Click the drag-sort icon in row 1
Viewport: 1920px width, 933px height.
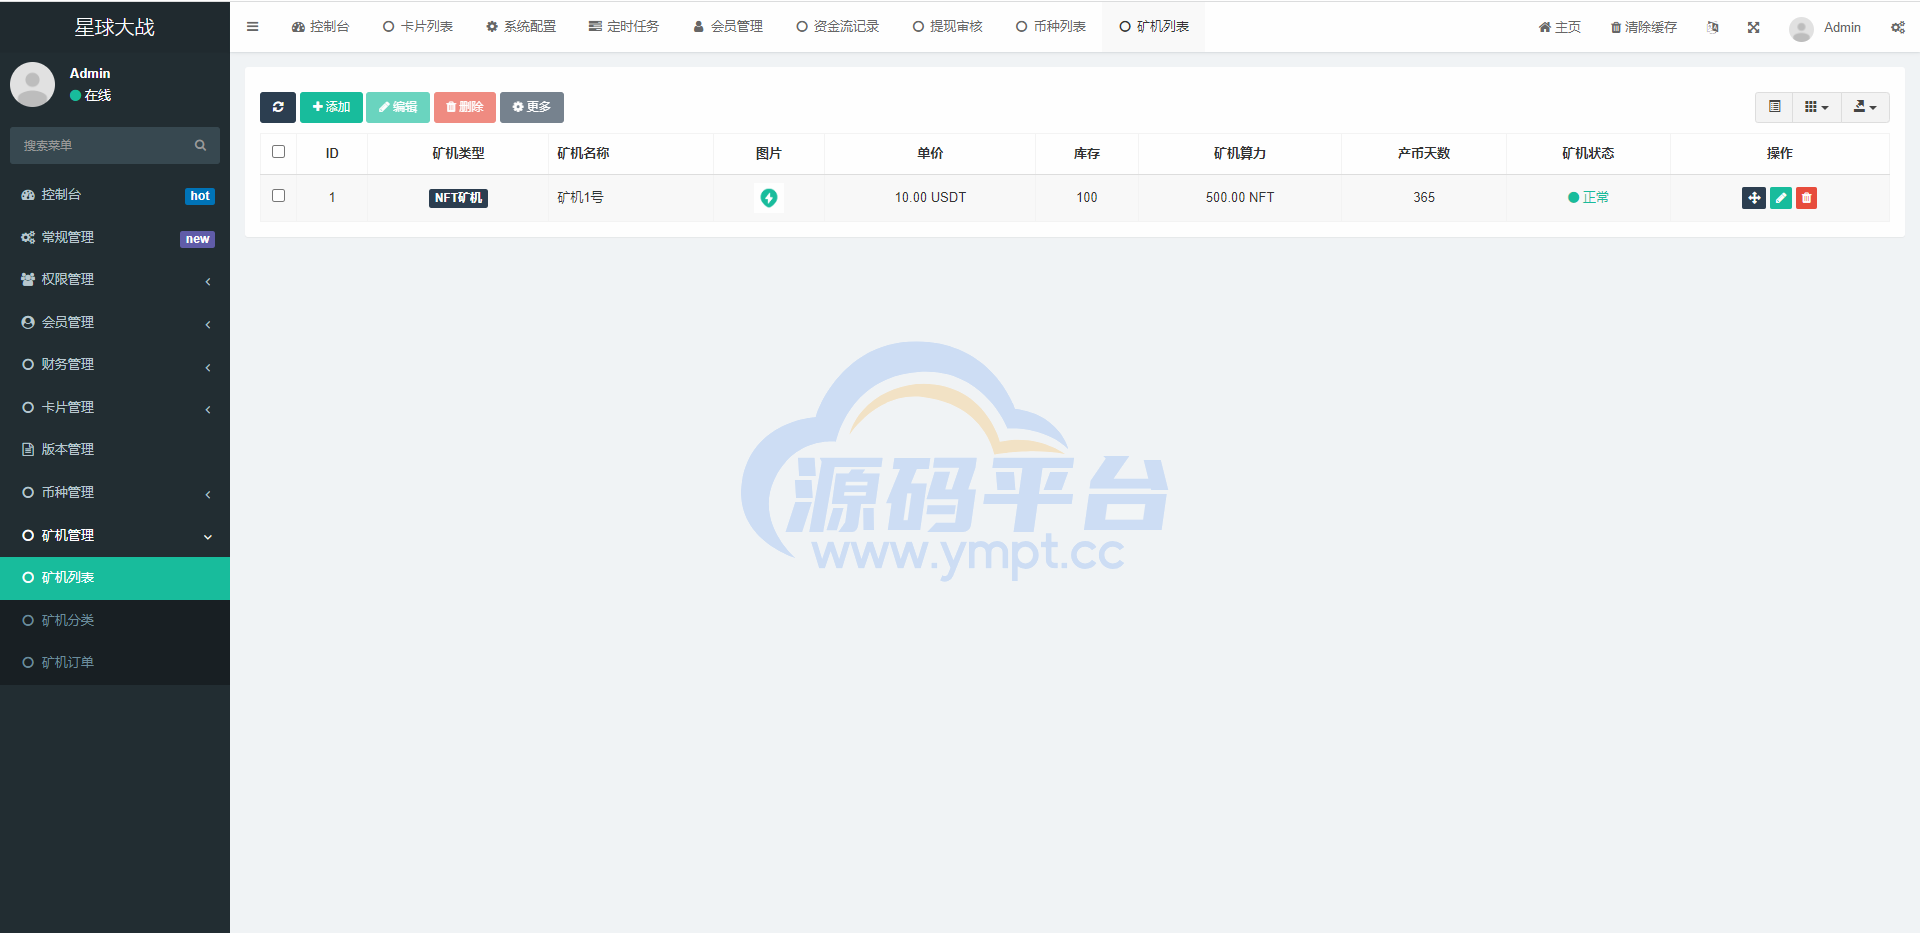1754,198
